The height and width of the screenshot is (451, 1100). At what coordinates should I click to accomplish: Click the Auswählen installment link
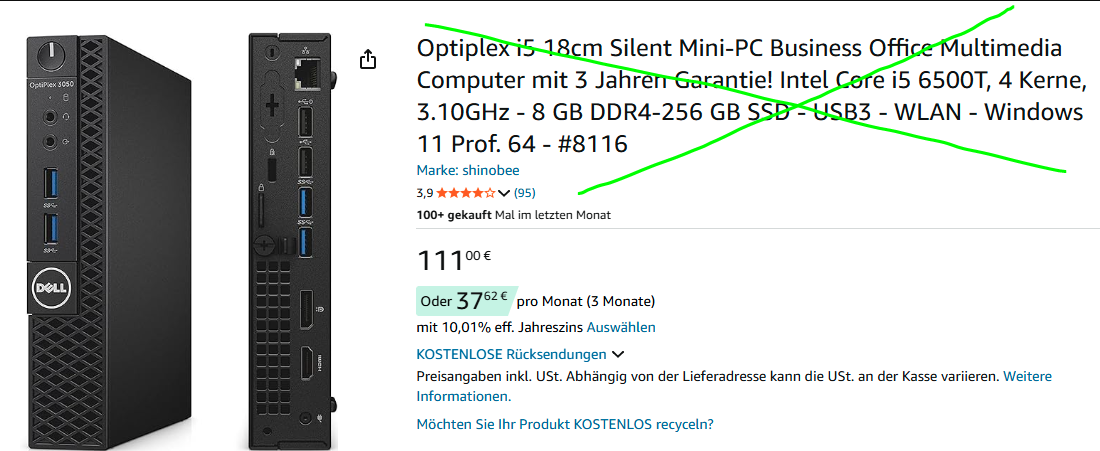[621, 327]
